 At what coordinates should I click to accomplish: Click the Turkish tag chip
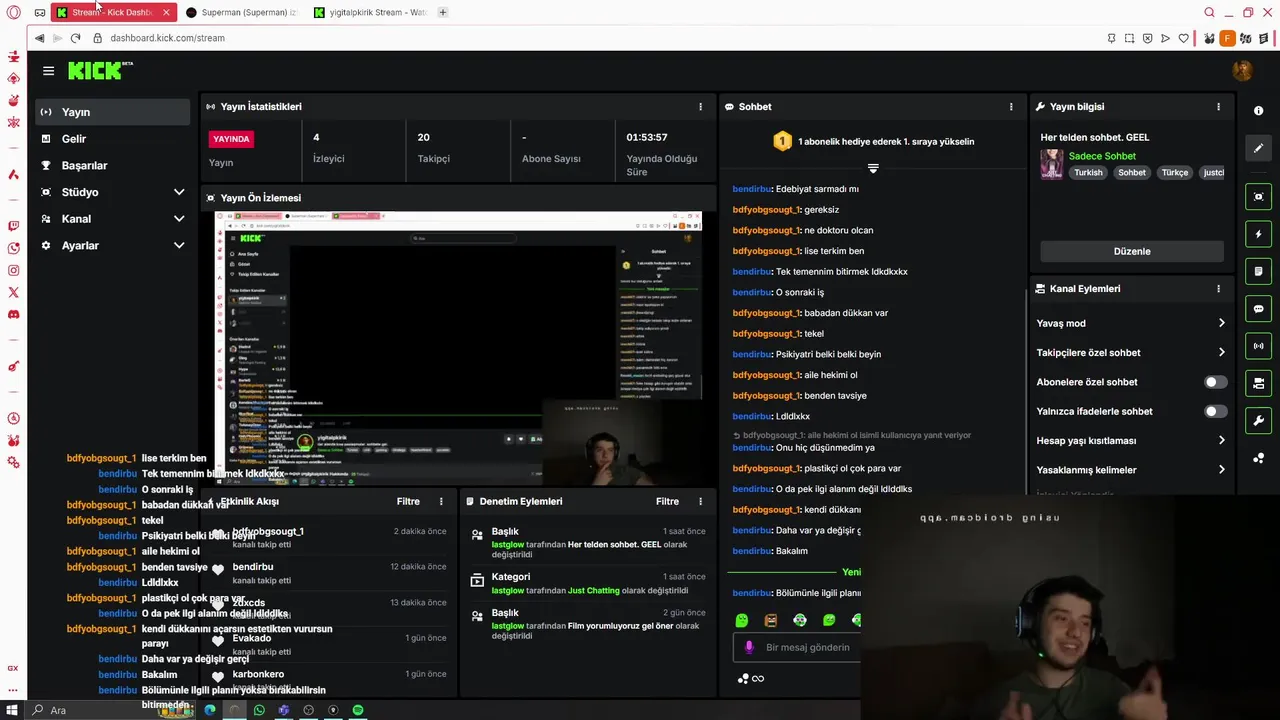tap(1088, 173)
